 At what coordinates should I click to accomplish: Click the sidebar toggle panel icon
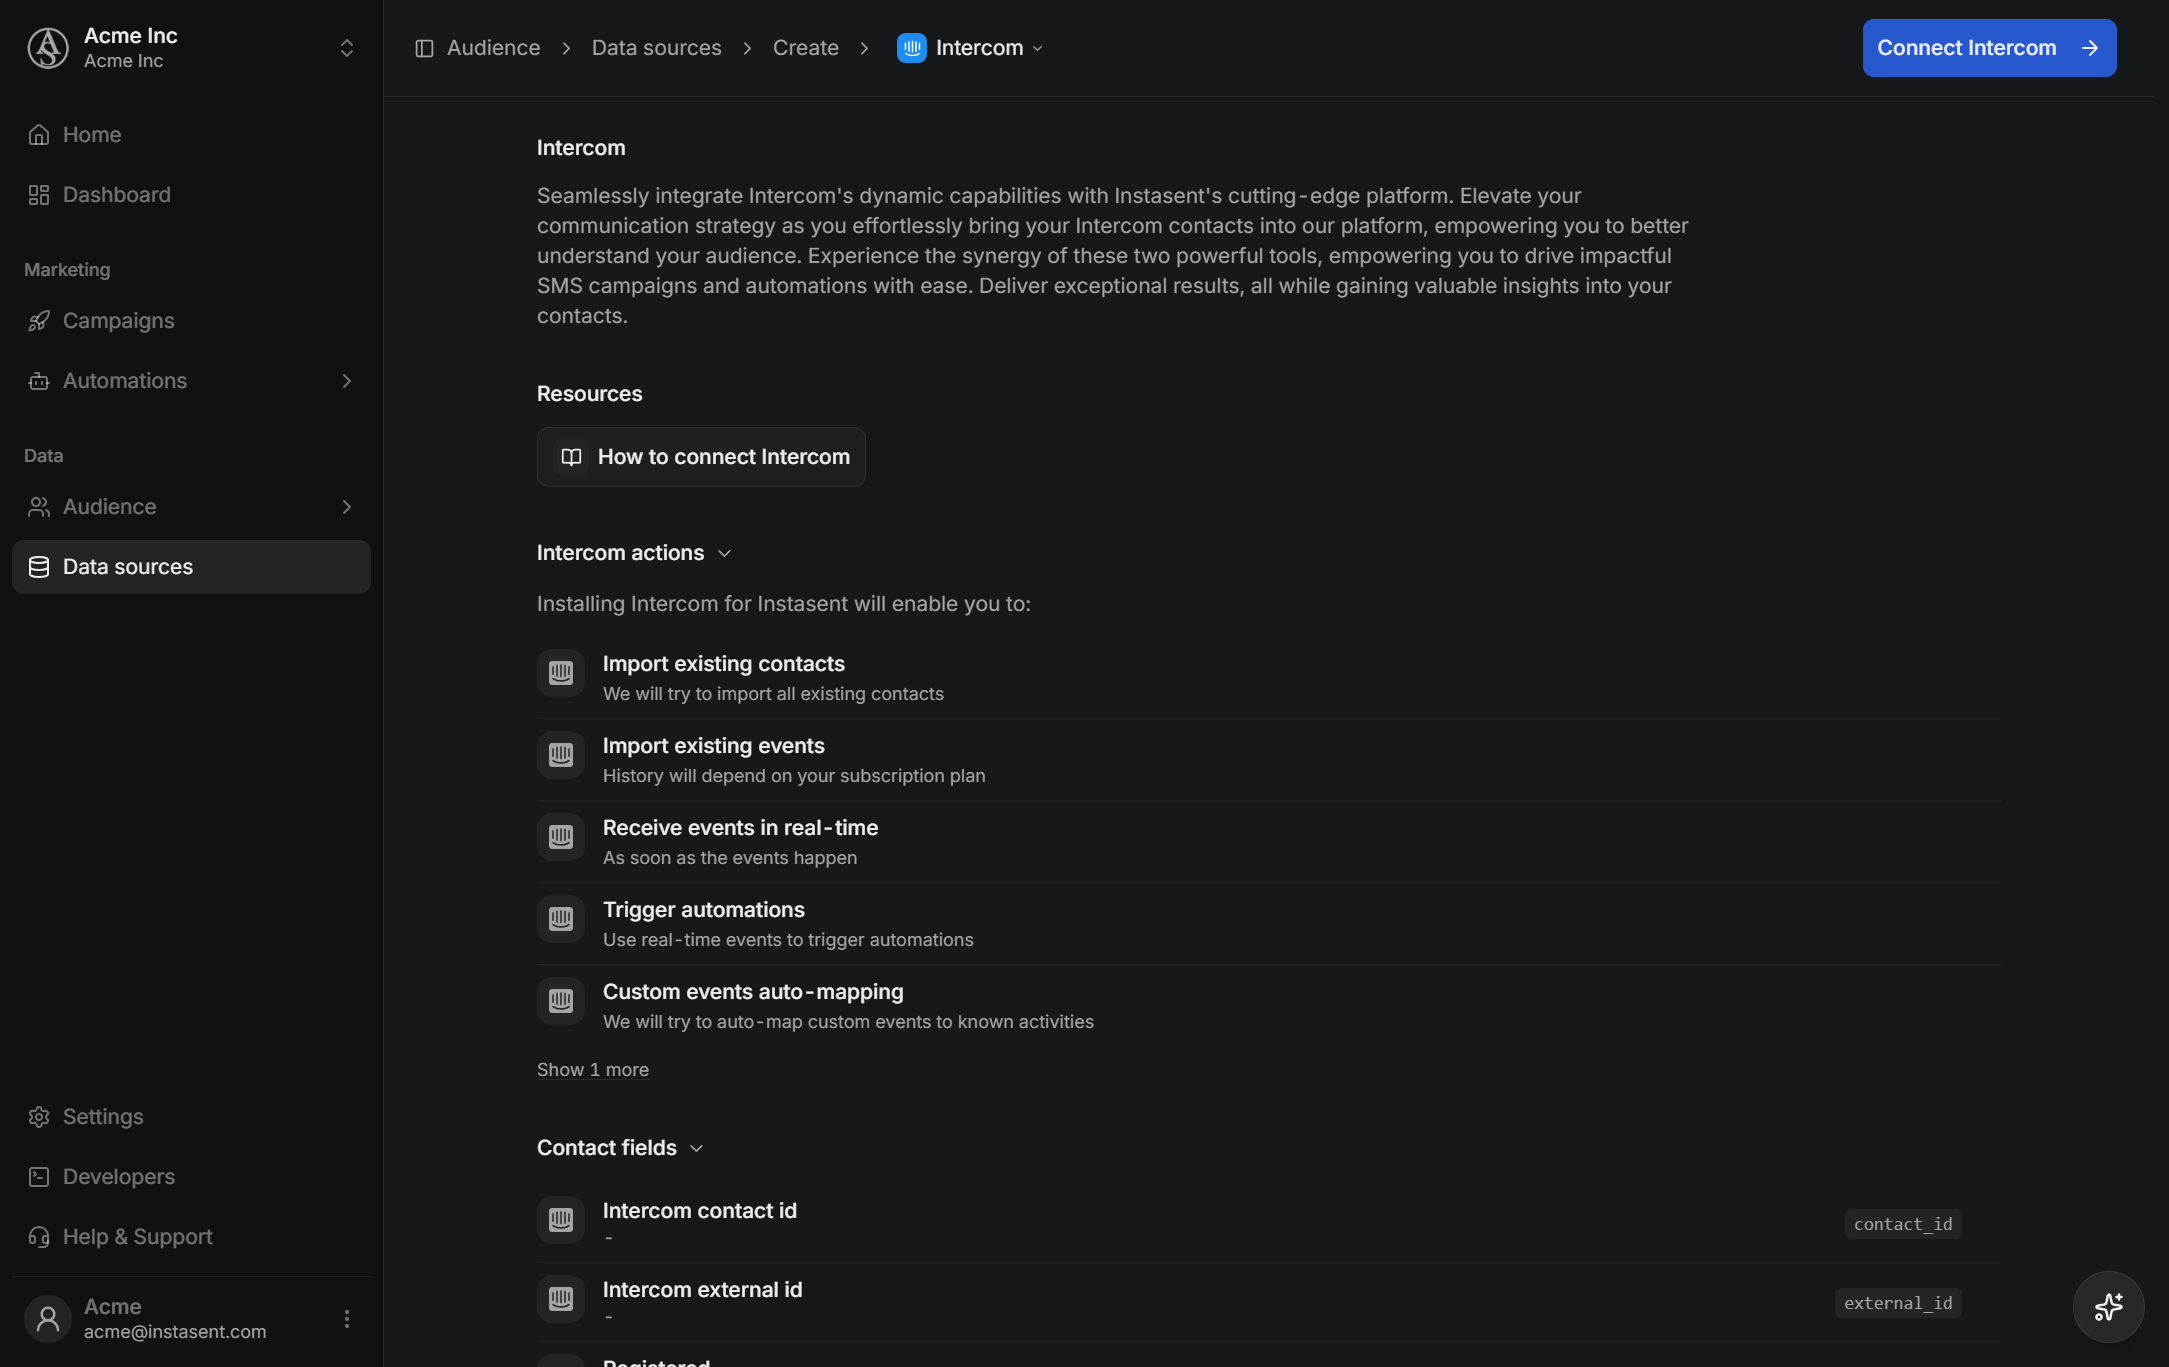[424, 48]
